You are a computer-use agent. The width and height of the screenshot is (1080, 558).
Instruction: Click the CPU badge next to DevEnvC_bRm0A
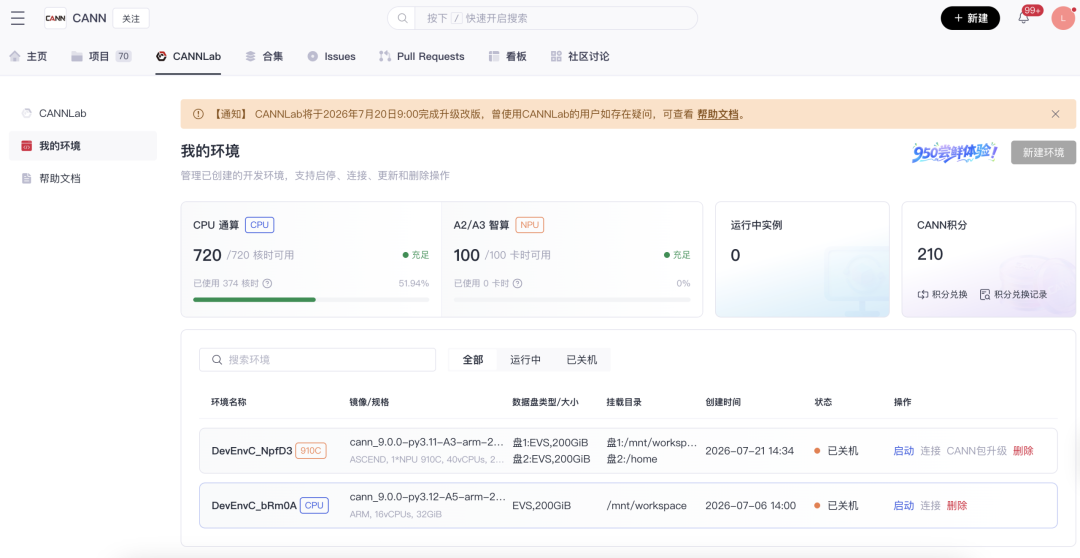pyautogui.click(x=314, y=506)
